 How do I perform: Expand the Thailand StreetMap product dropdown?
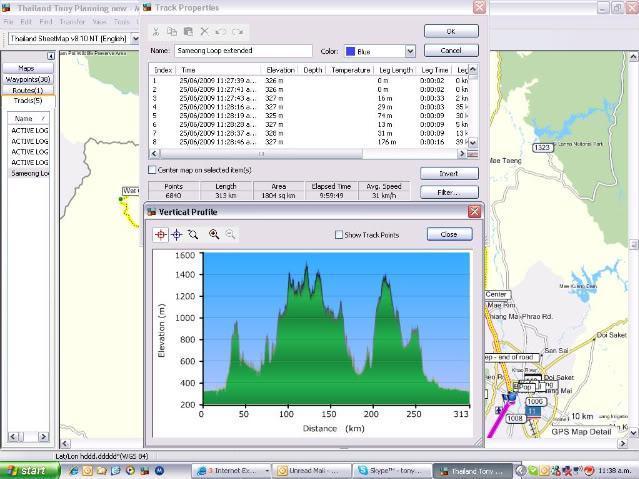coord(136,39)
